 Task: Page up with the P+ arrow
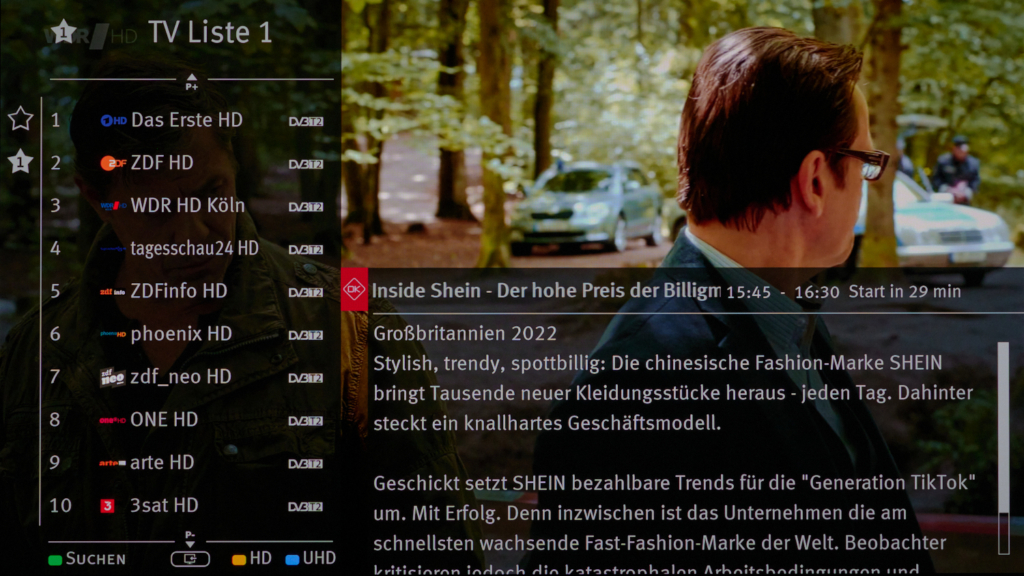coord(191,82)
